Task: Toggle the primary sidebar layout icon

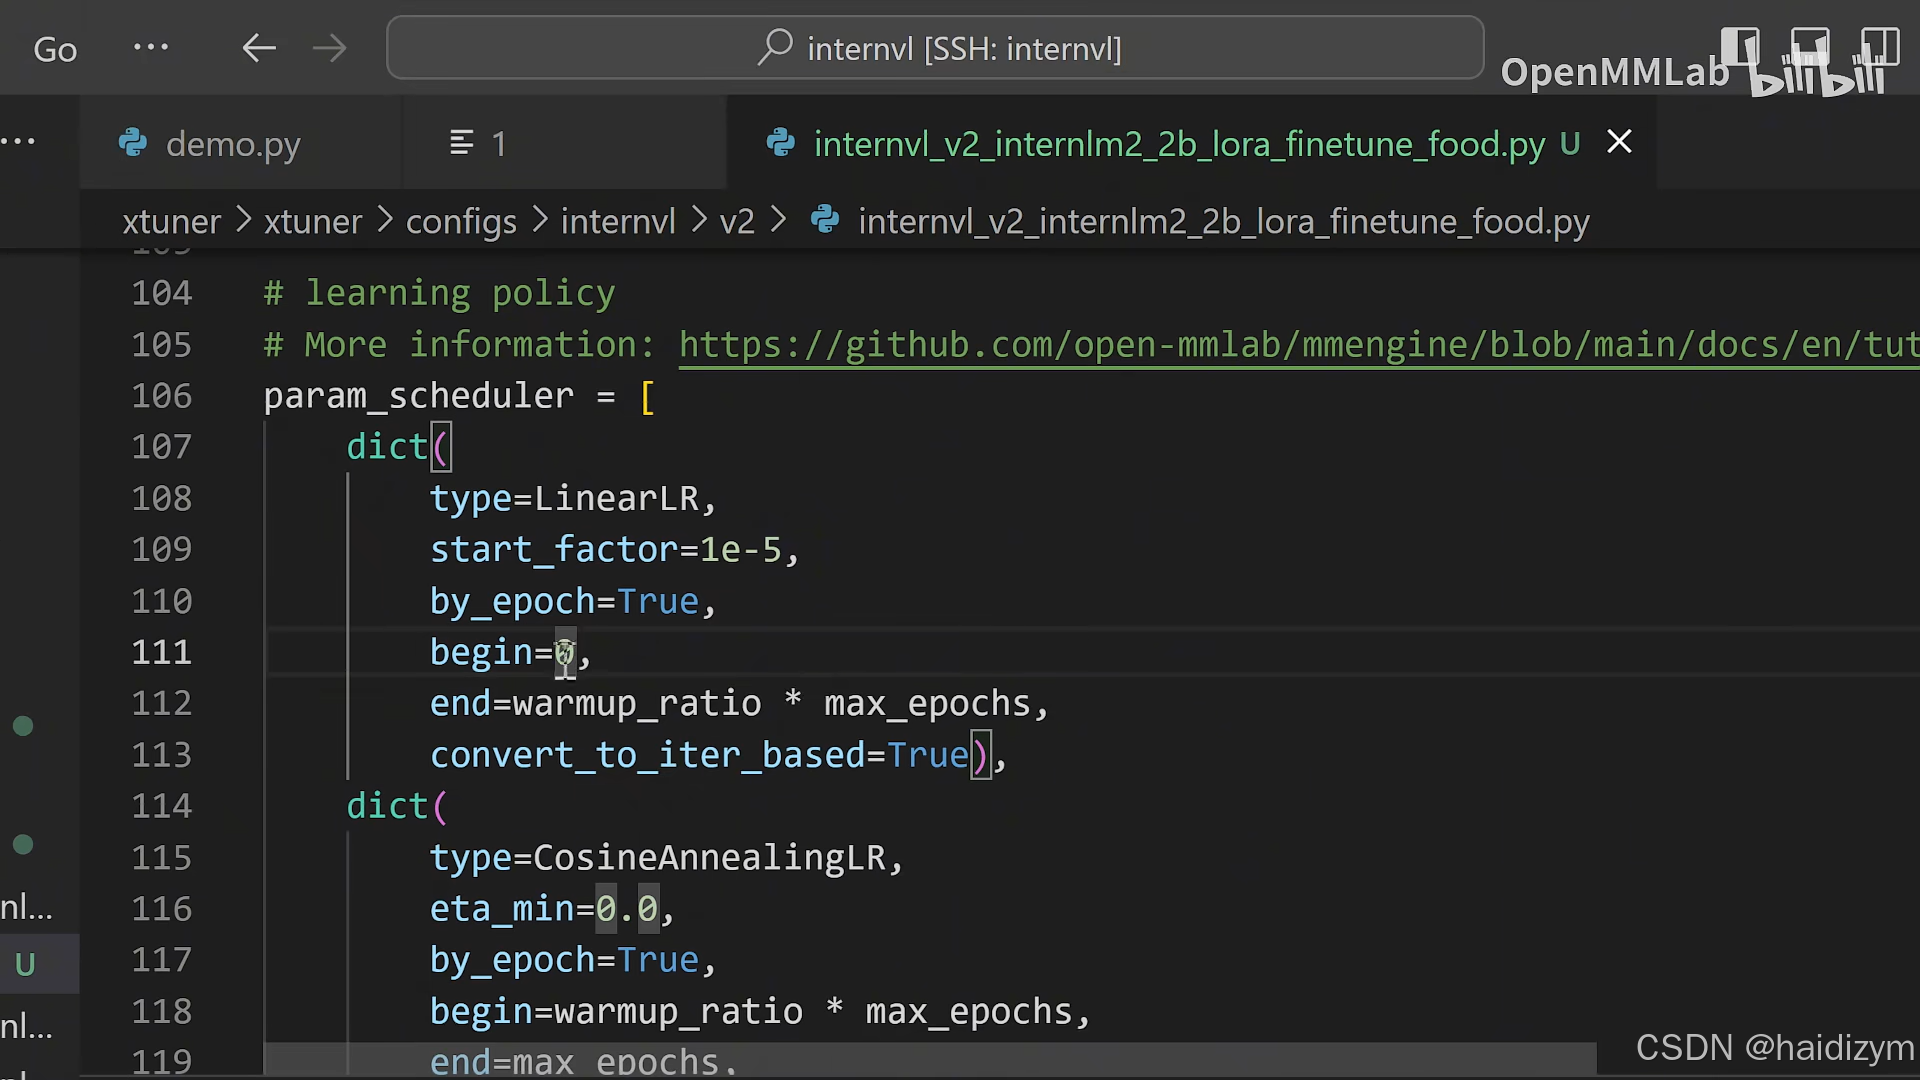Action: tap(1740, 47)
